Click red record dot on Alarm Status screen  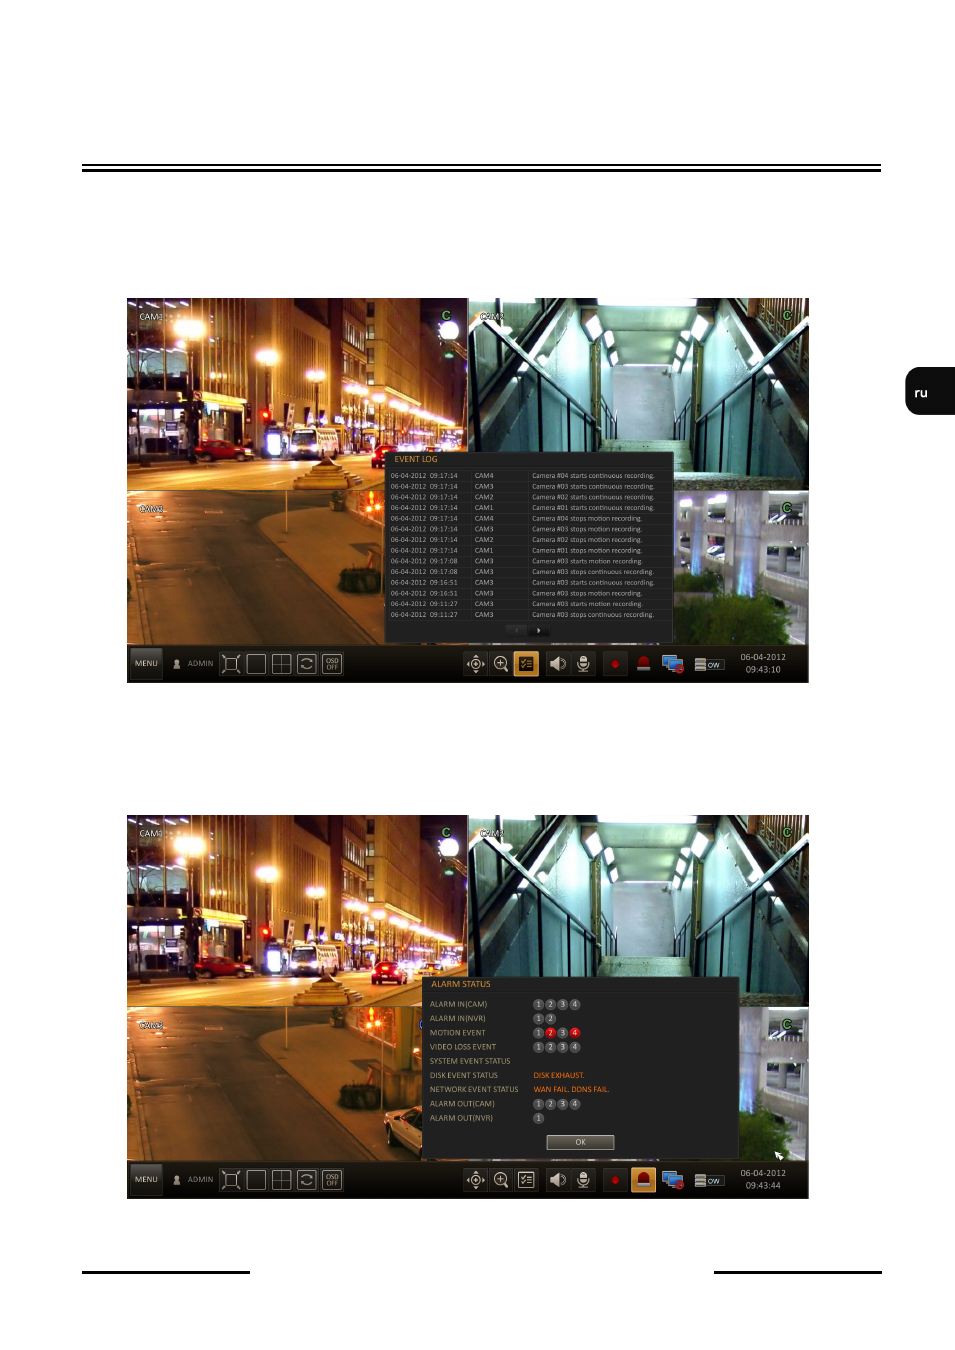tap(615, 1180)
